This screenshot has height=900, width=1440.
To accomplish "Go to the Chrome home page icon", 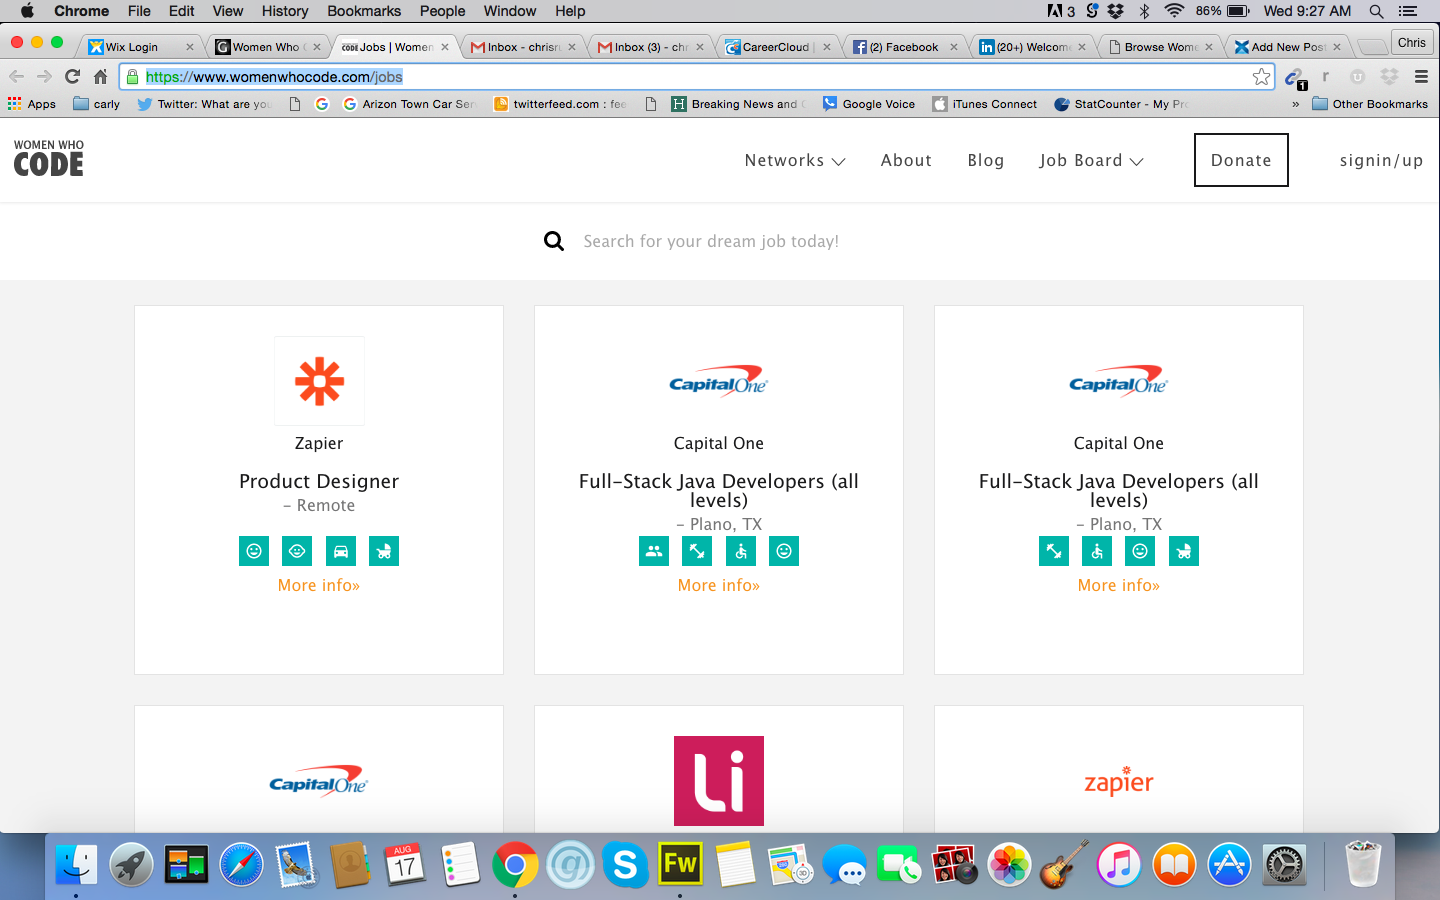I will [100, 76].
